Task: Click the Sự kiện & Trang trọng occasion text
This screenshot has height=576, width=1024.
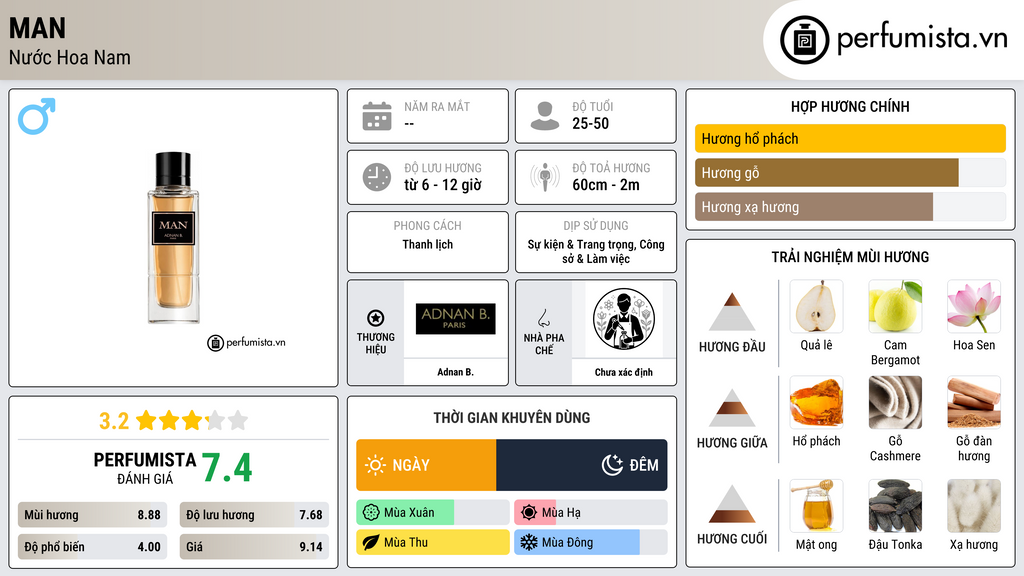Action: point(596,251)
